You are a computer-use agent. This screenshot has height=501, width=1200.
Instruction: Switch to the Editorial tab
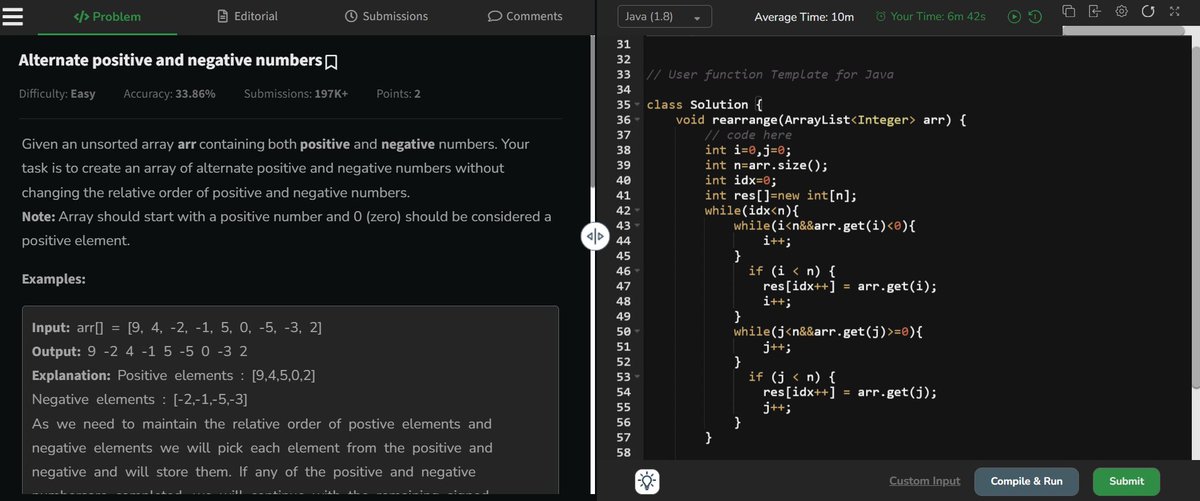tap(248, 16)
